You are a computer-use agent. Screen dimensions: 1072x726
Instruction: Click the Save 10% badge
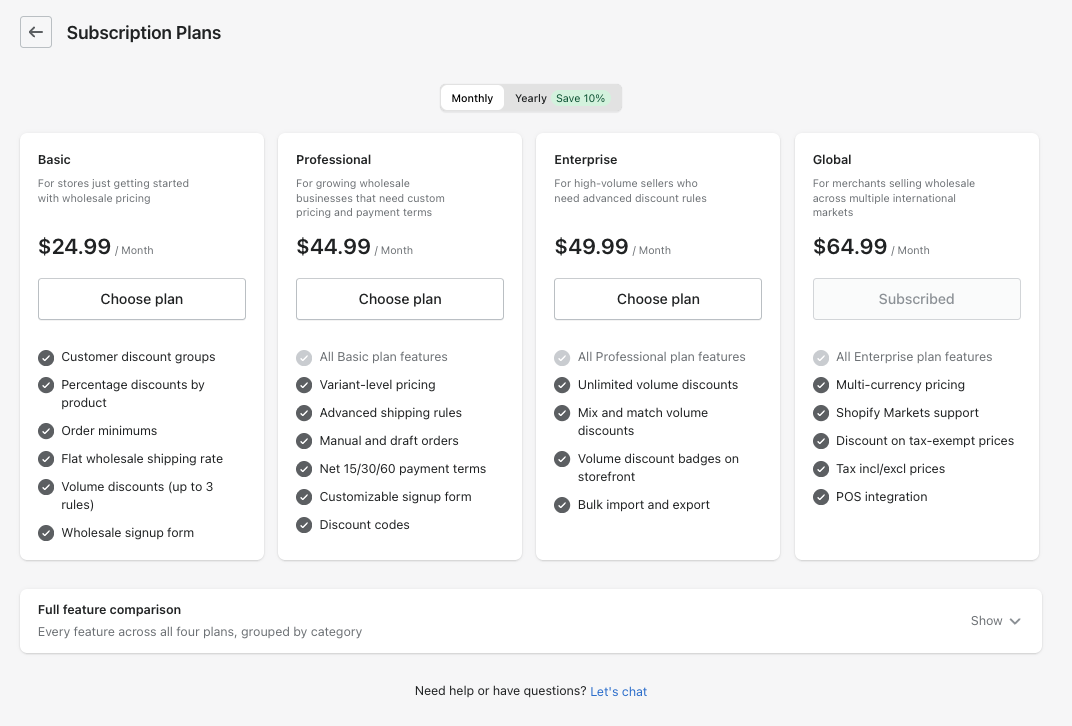click(580, 98)
